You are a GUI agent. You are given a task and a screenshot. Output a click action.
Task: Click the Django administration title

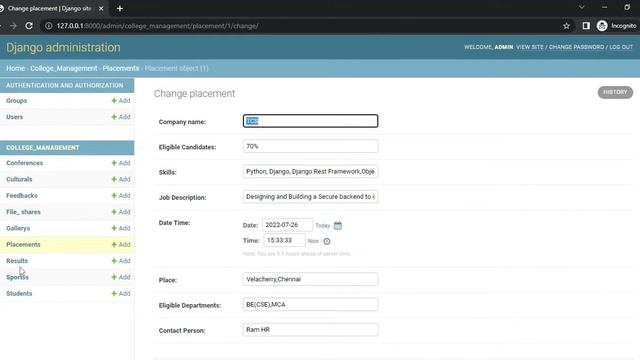63,47
